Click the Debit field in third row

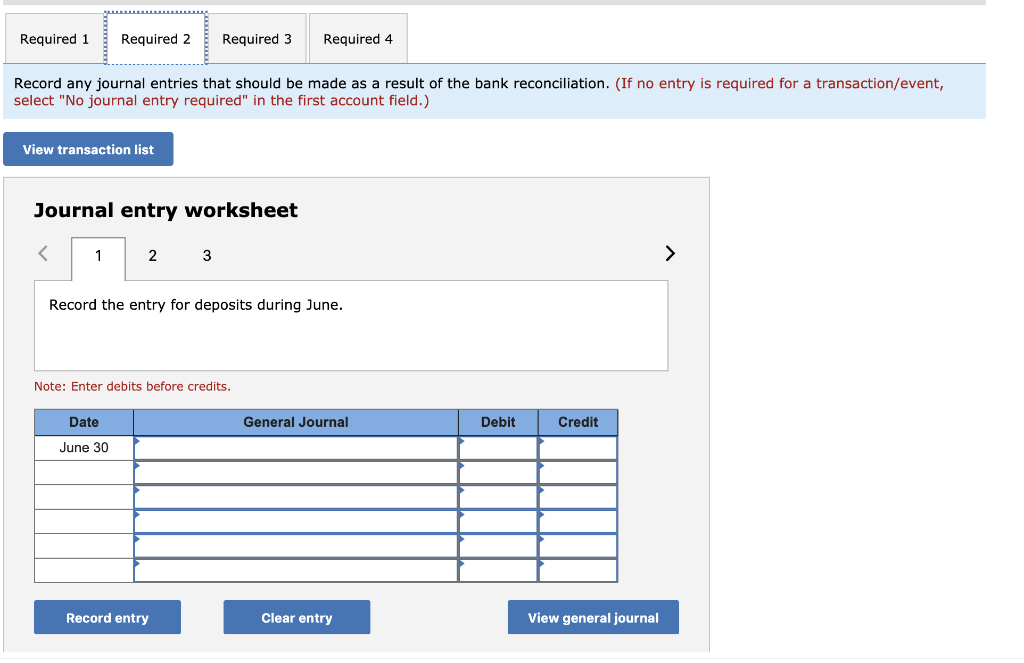[498, 497]
